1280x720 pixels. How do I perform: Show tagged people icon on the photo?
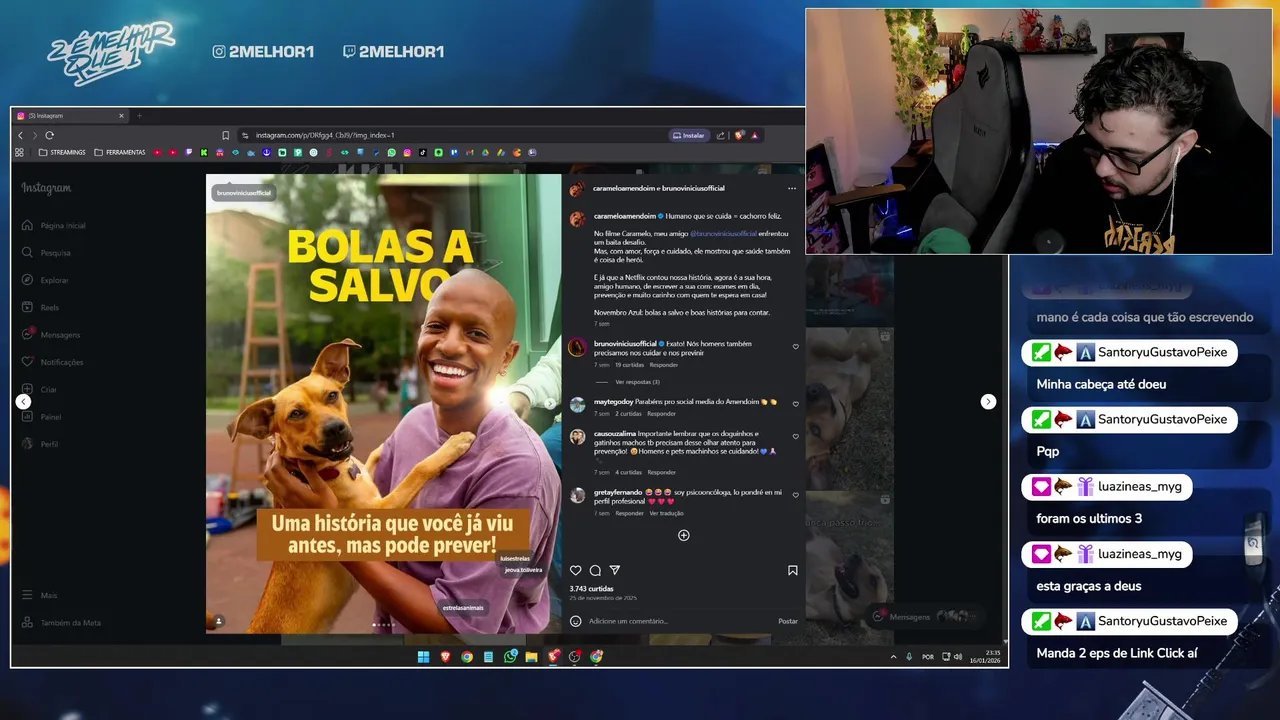[x=219, y=621]
